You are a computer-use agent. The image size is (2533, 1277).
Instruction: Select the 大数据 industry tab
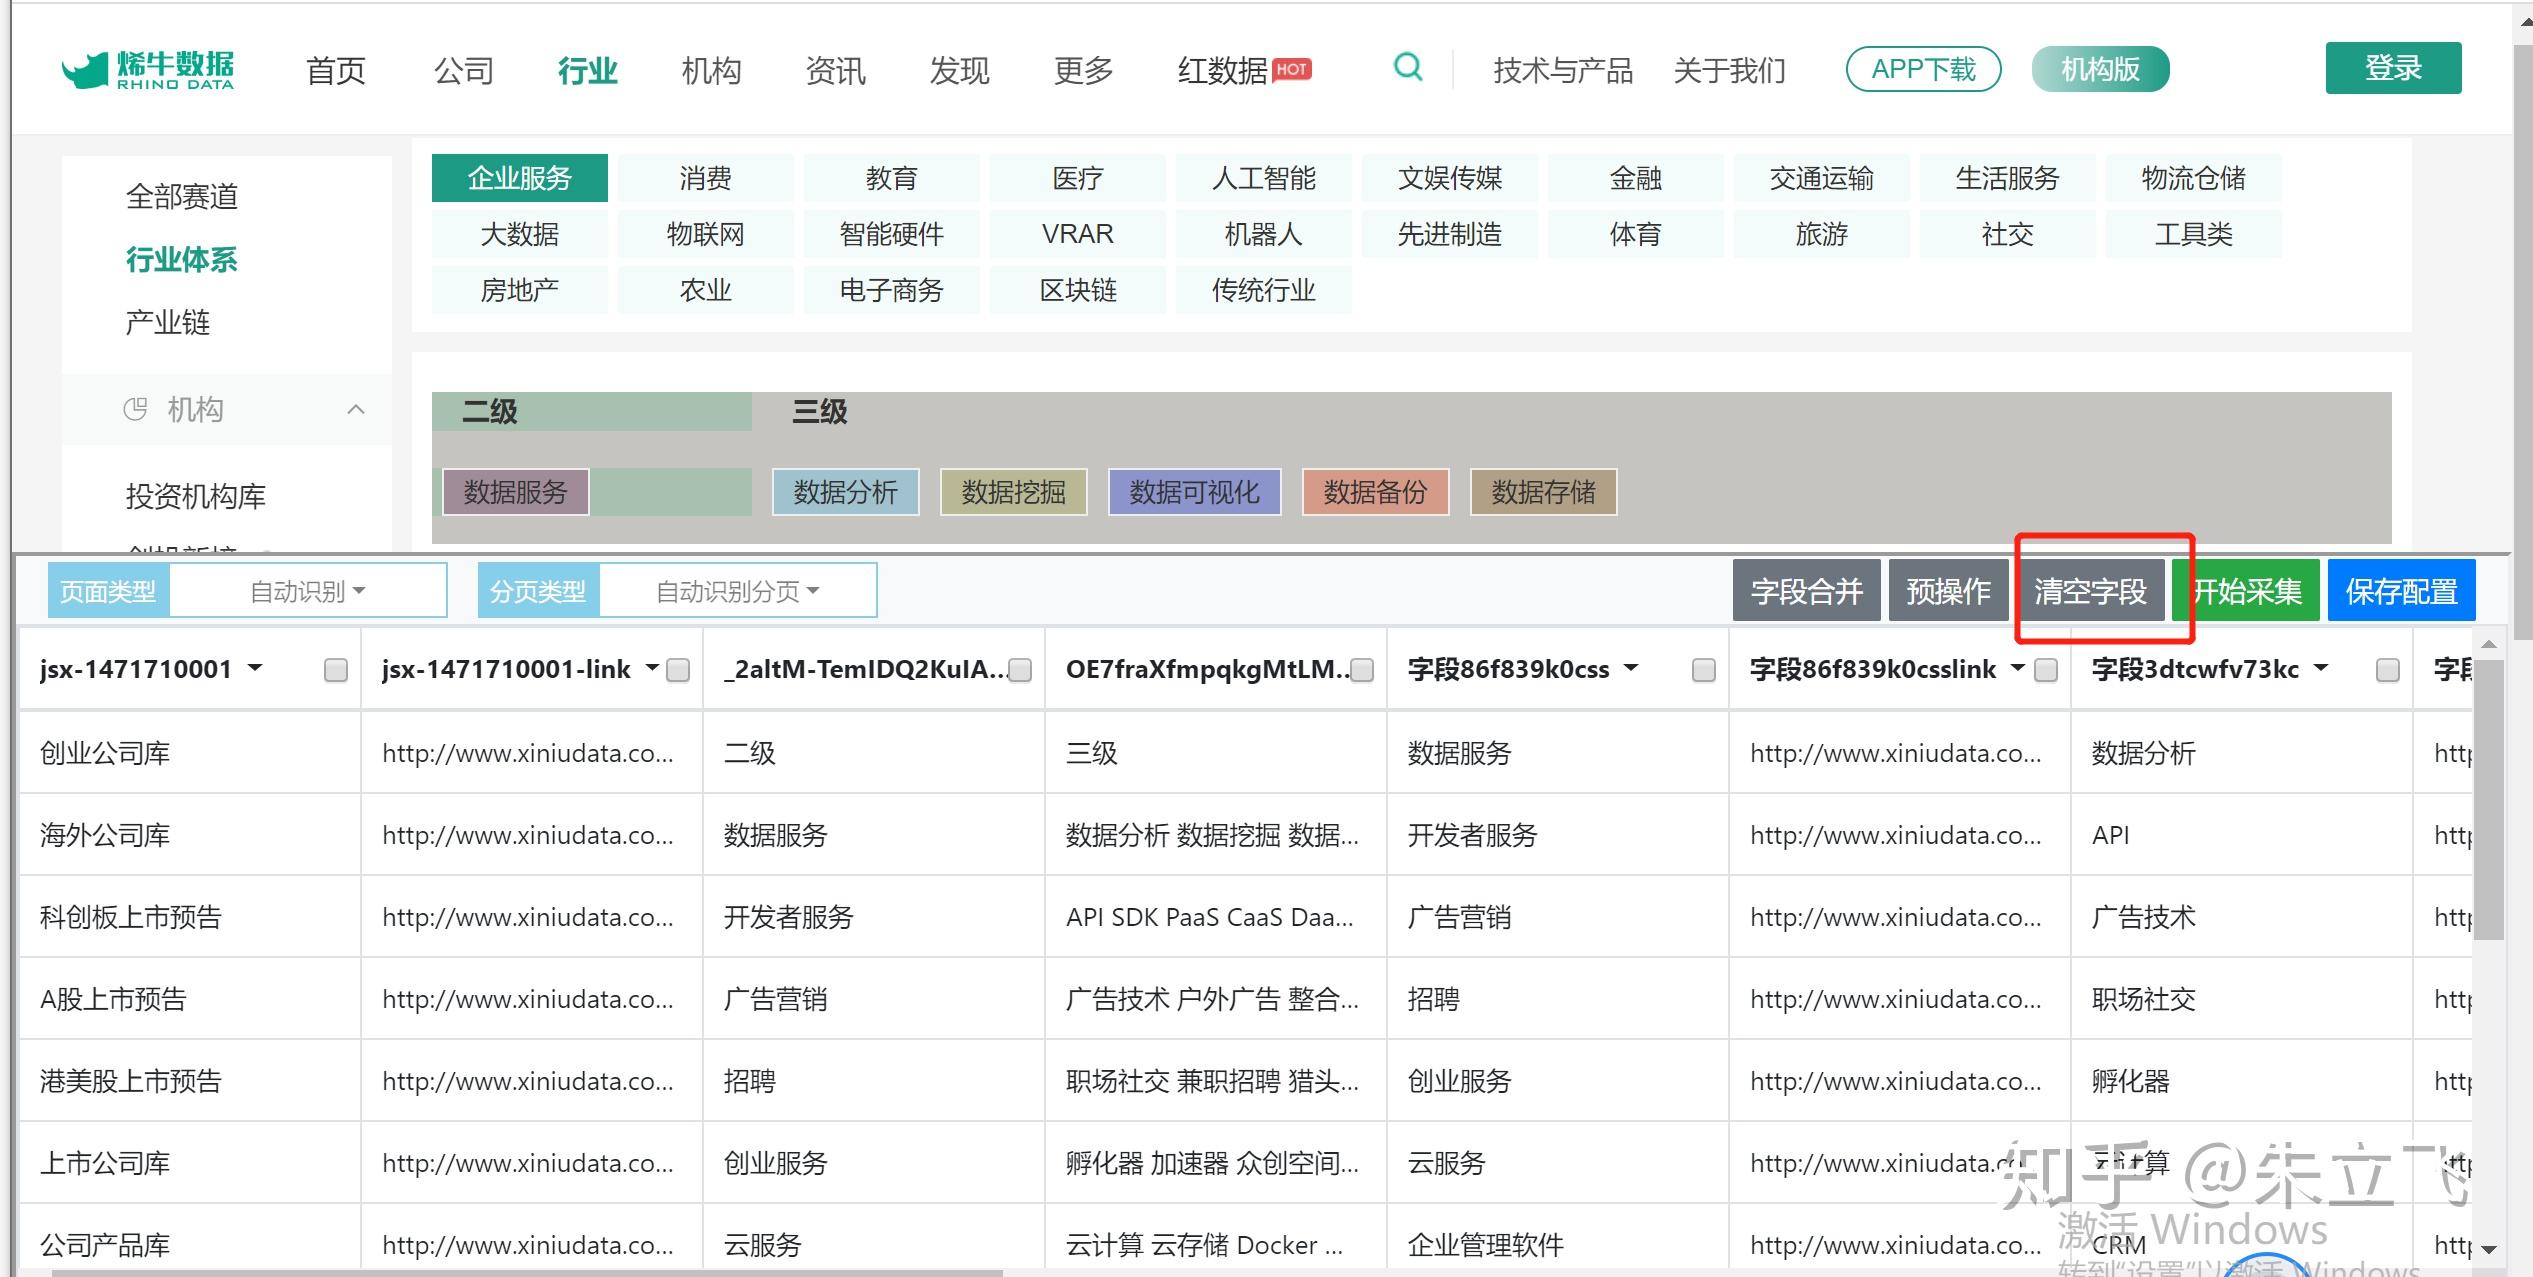[x=520, y=234]
